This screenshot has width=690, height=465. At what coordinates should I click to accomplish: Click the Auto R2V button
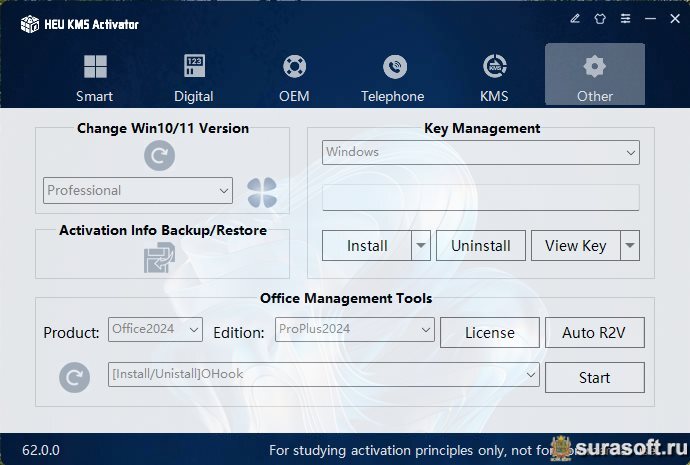595,333
